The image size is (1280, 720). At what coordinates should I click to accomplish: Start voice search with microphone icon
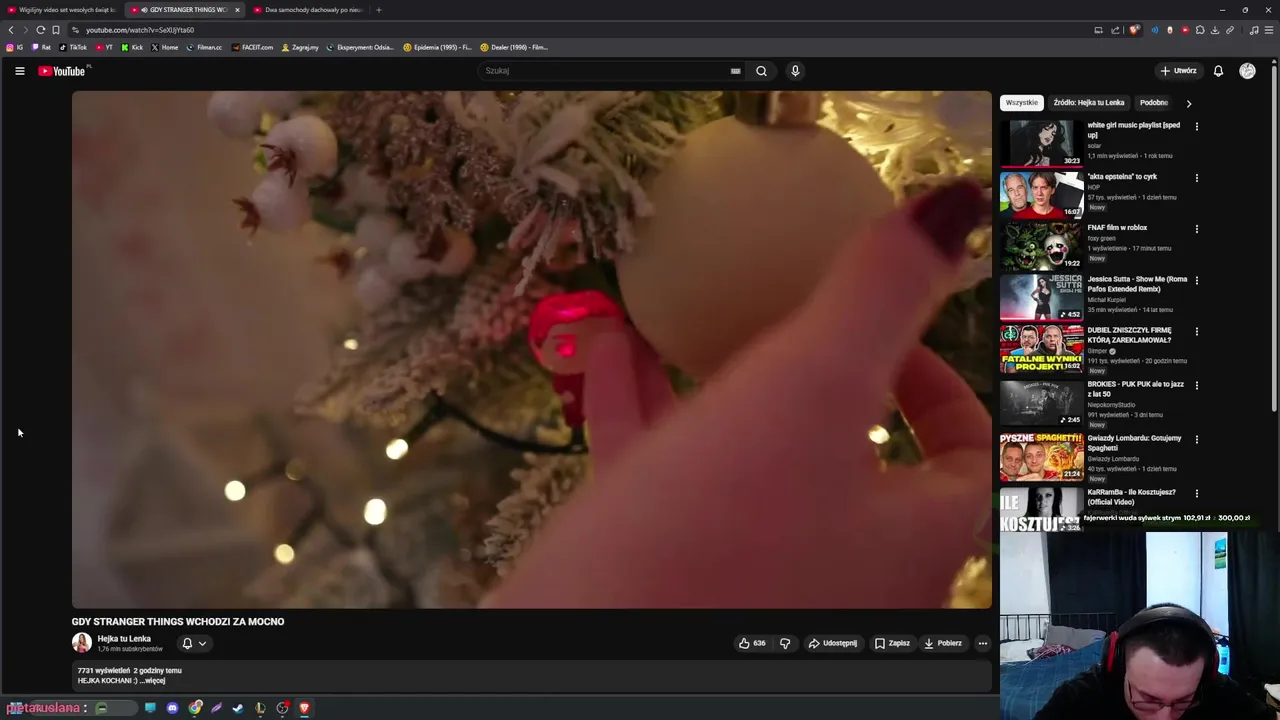[795, 71]
